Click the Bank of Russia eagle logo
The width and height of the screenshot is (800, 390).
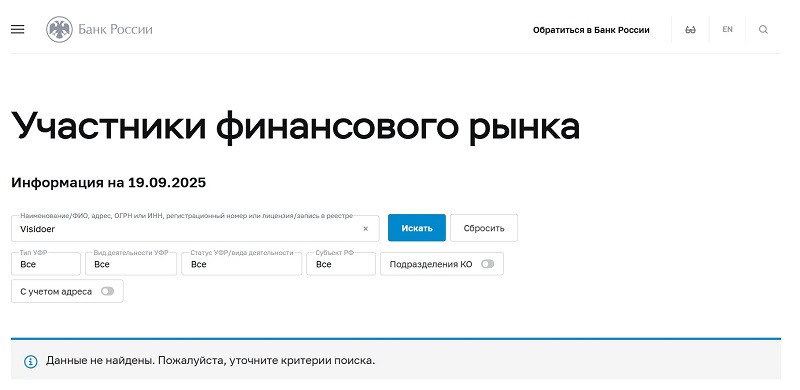coord(60,30)
